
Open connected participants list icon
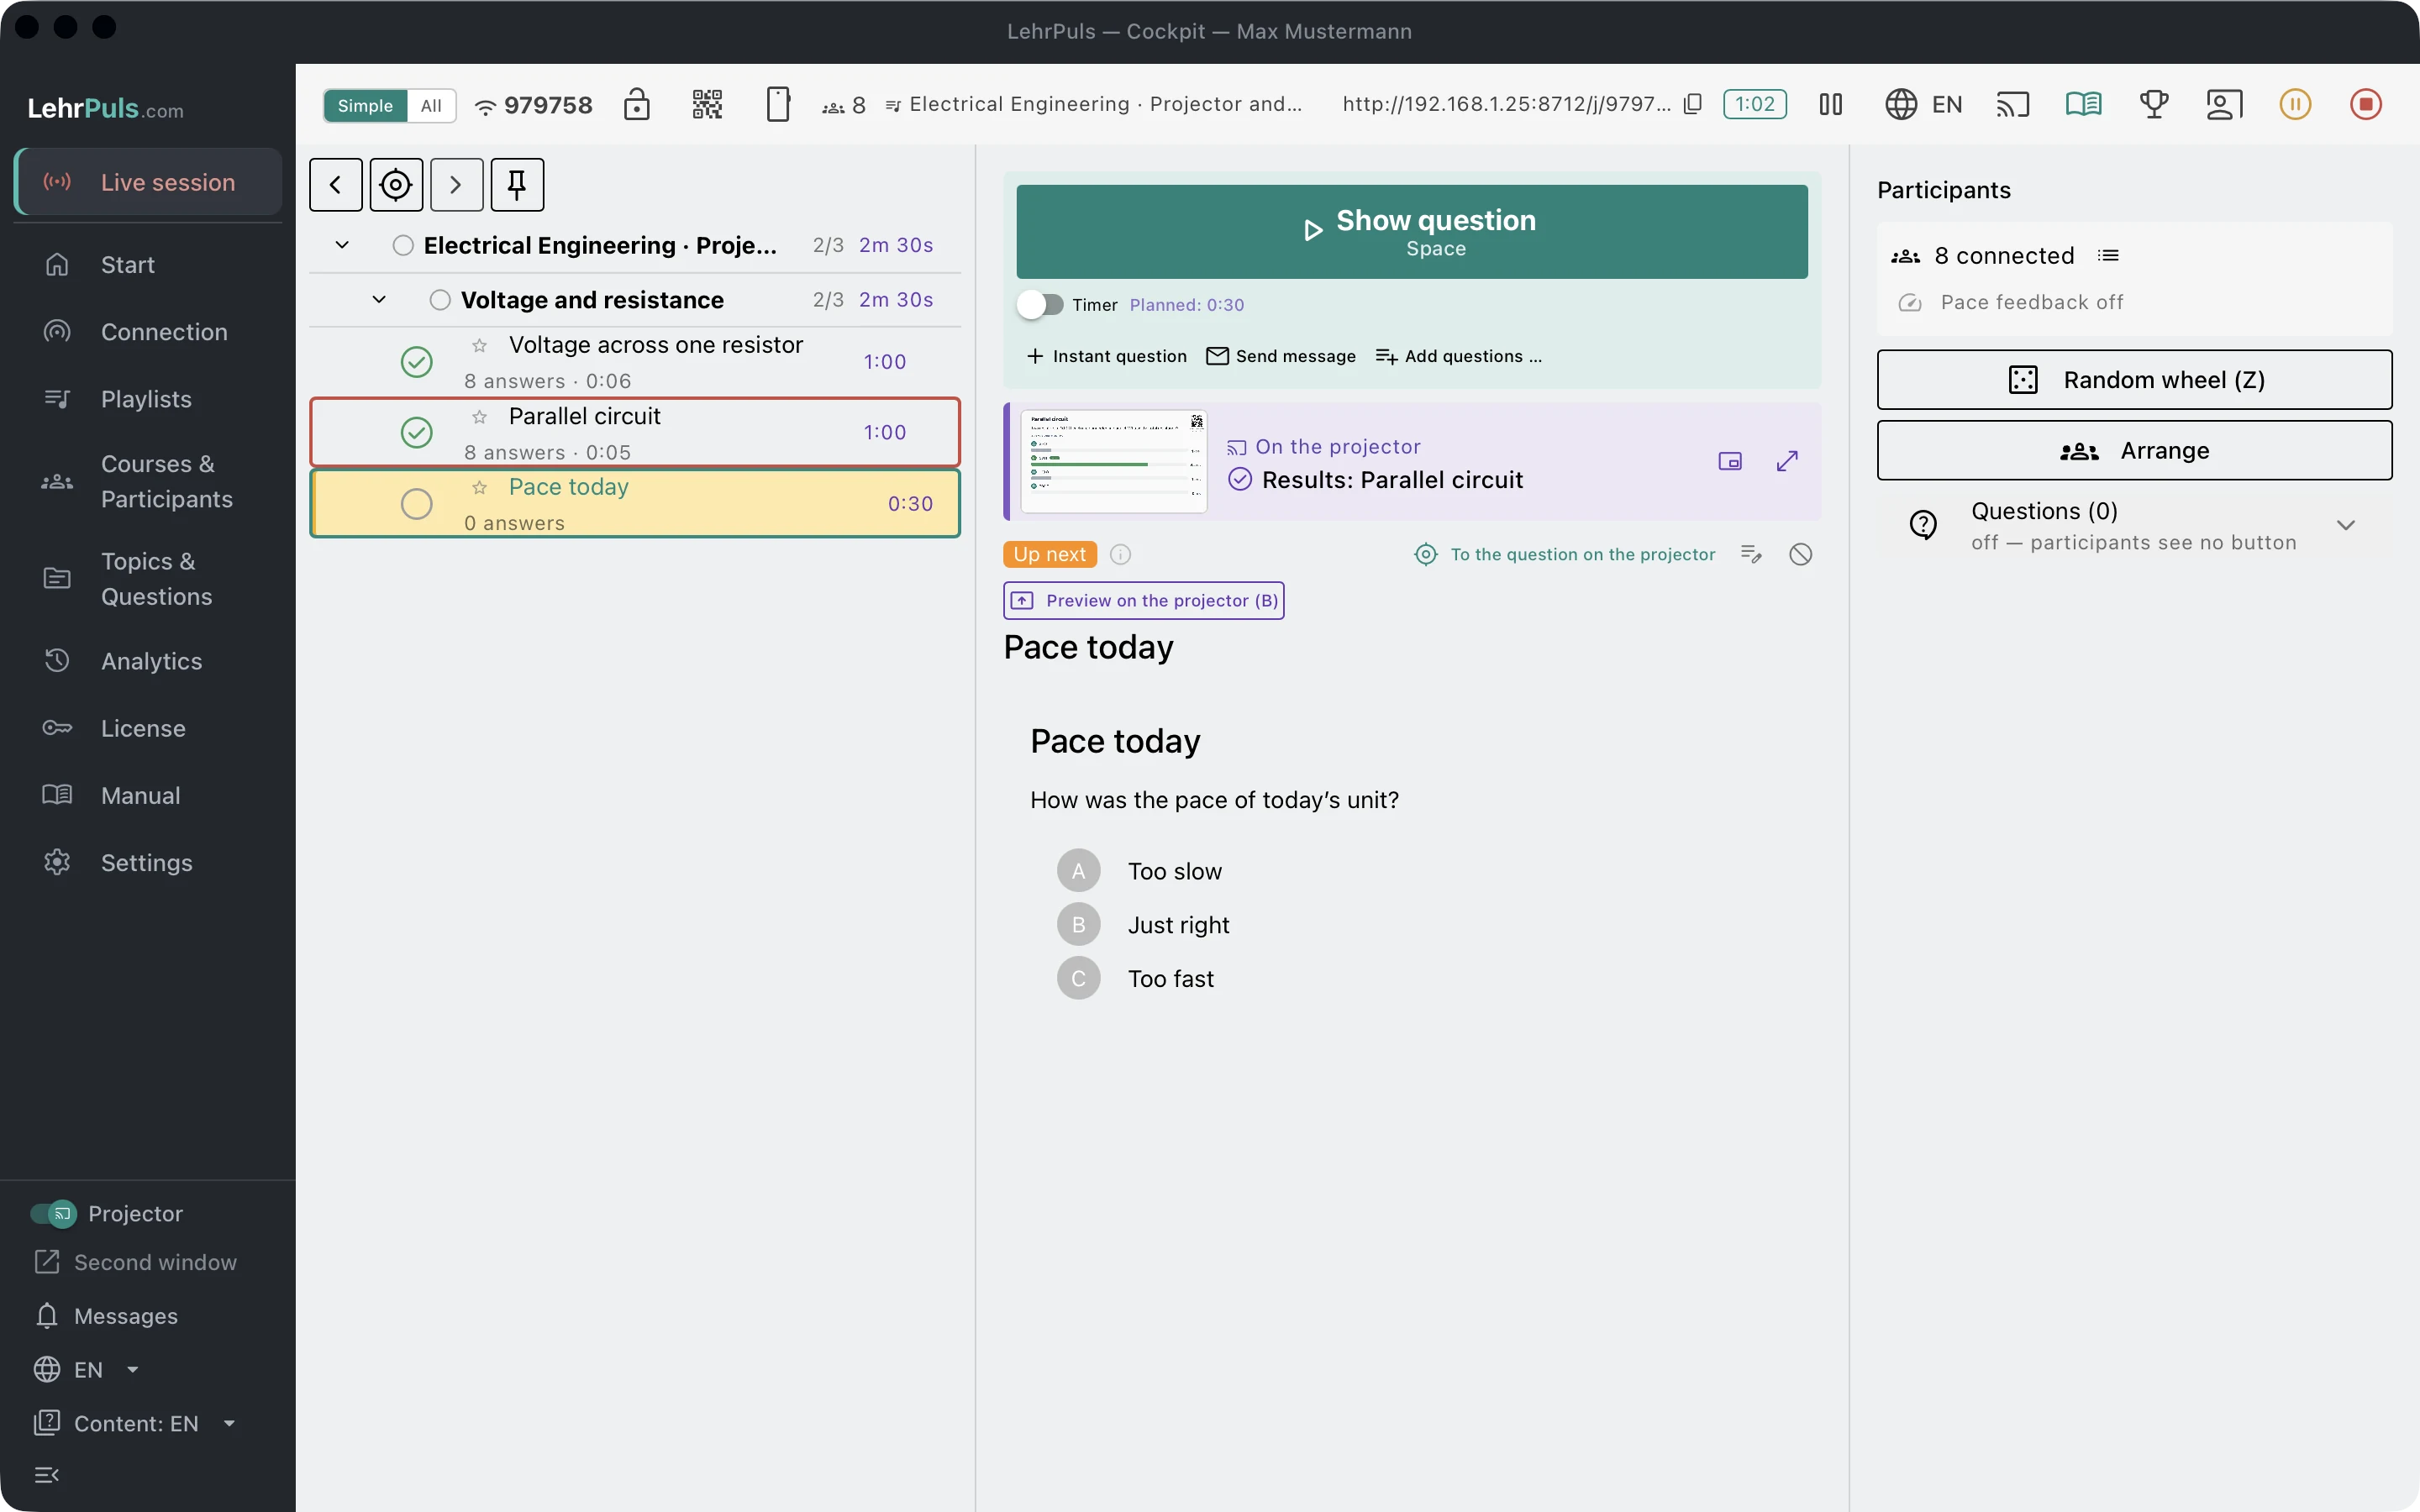pos(2108,256)
